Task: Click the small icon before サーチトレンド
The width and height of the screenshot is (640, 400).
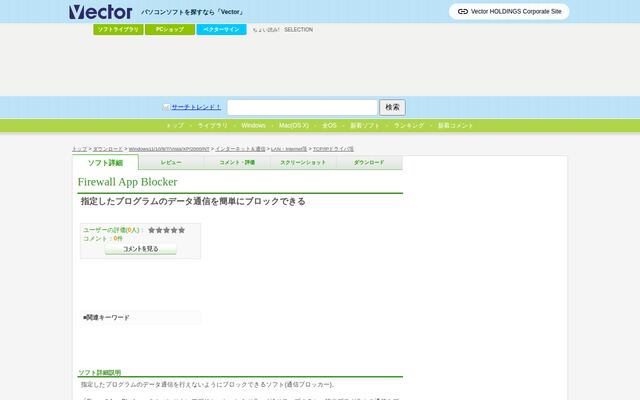Action: (166, 107)
